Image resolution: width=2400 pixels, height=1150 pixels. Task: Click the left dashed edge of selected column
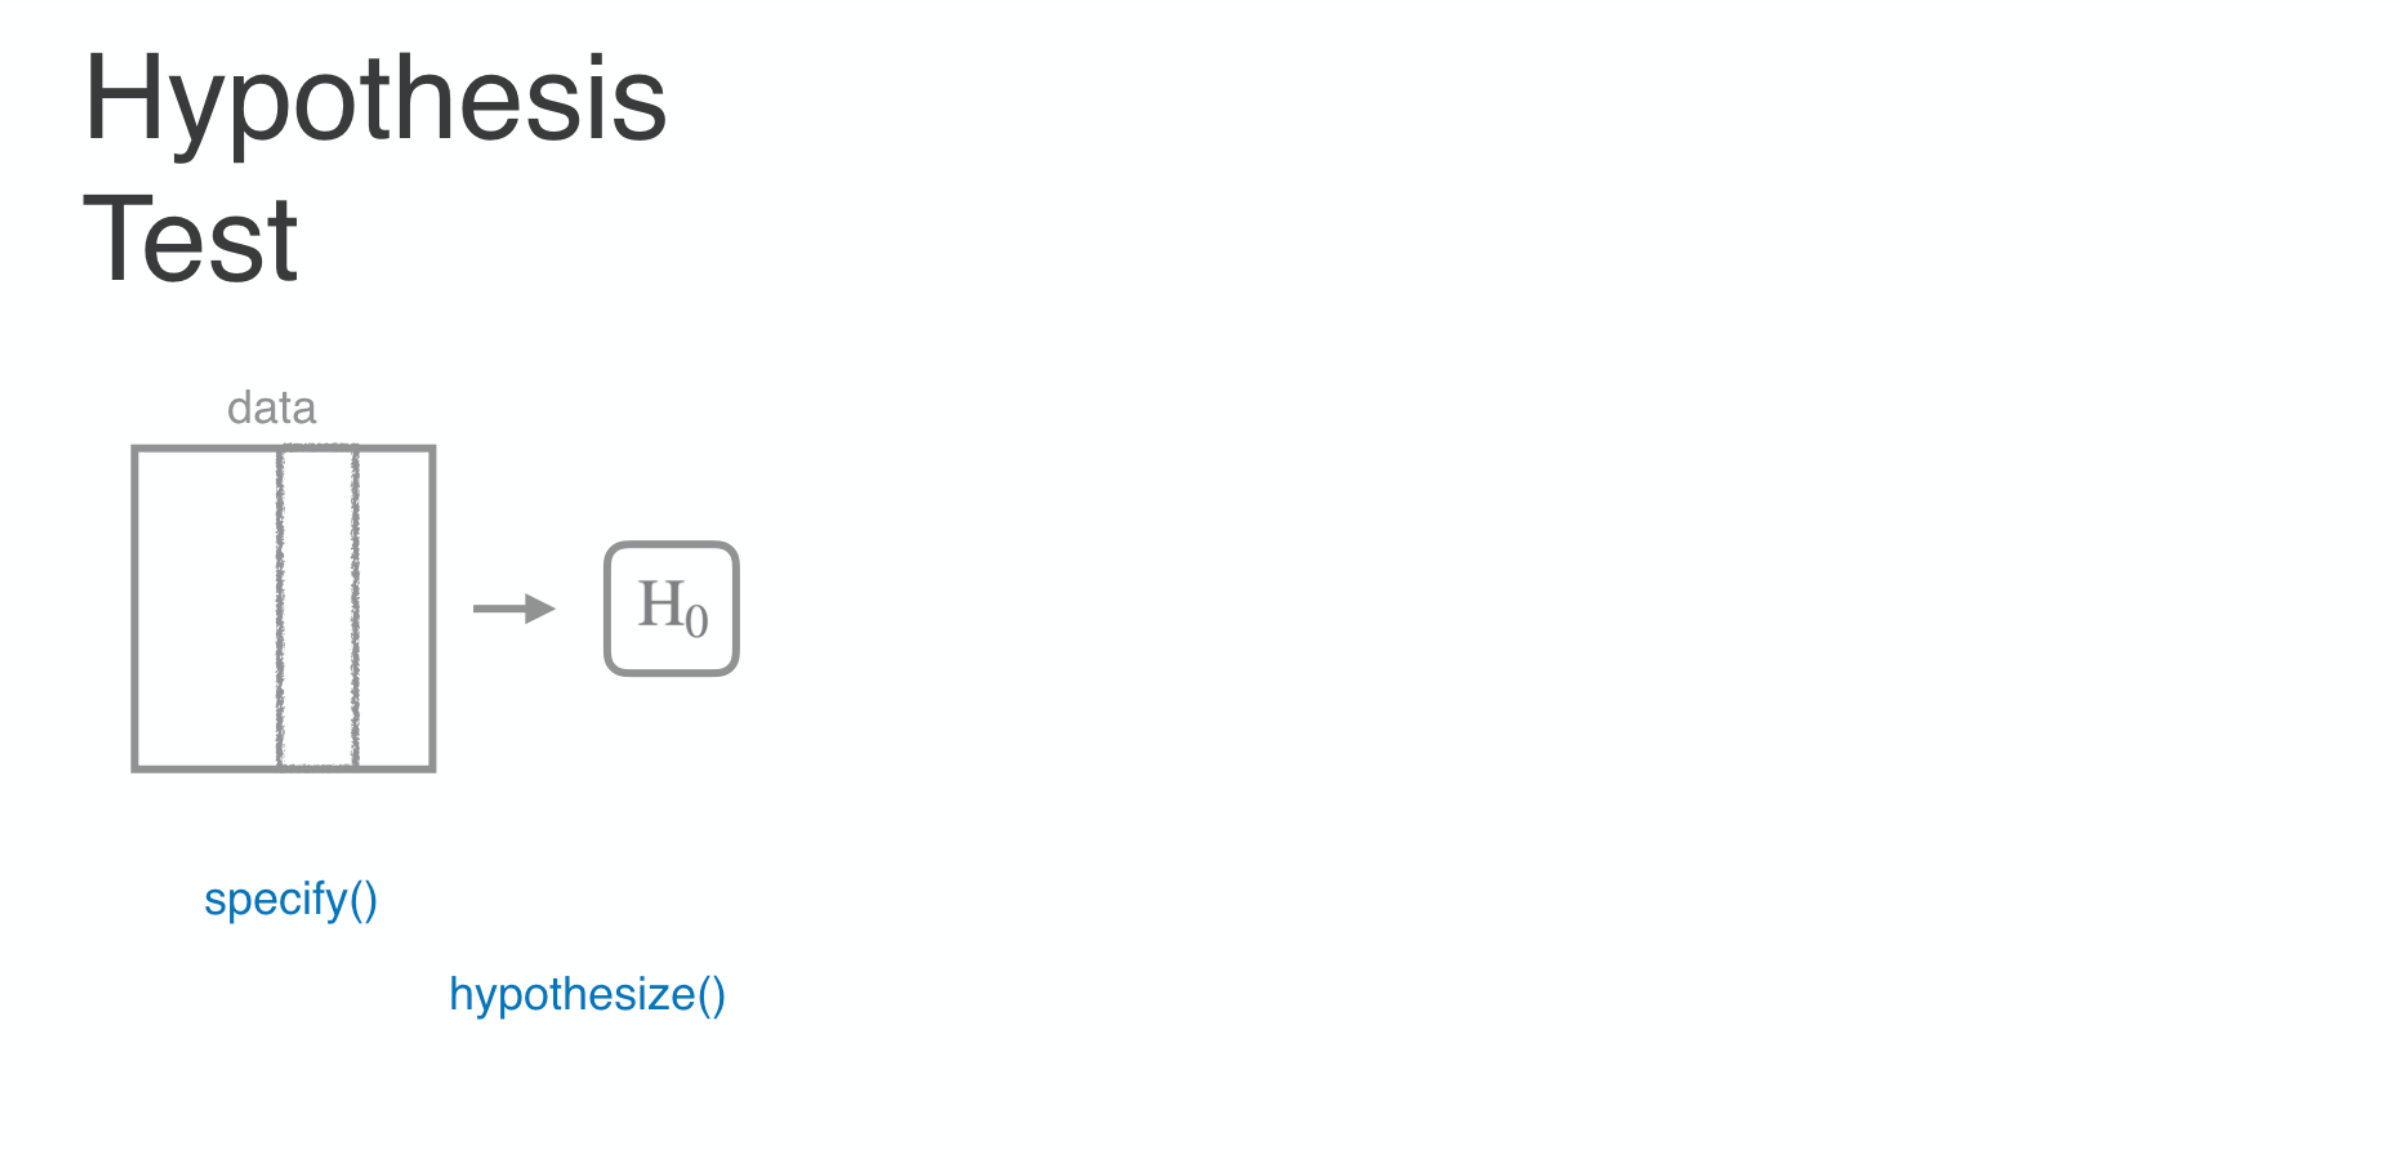click(x=280, y=607)
